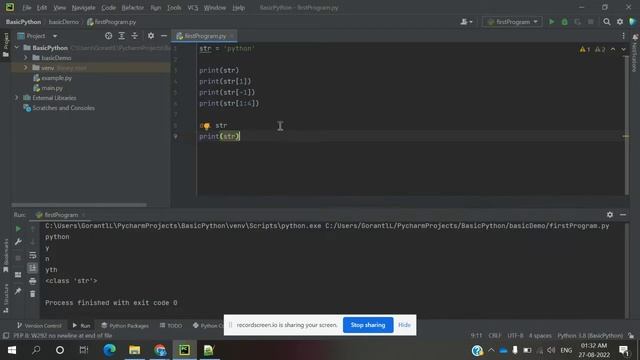Toggle read-only lock in the status bar

(x=631, y=336)
